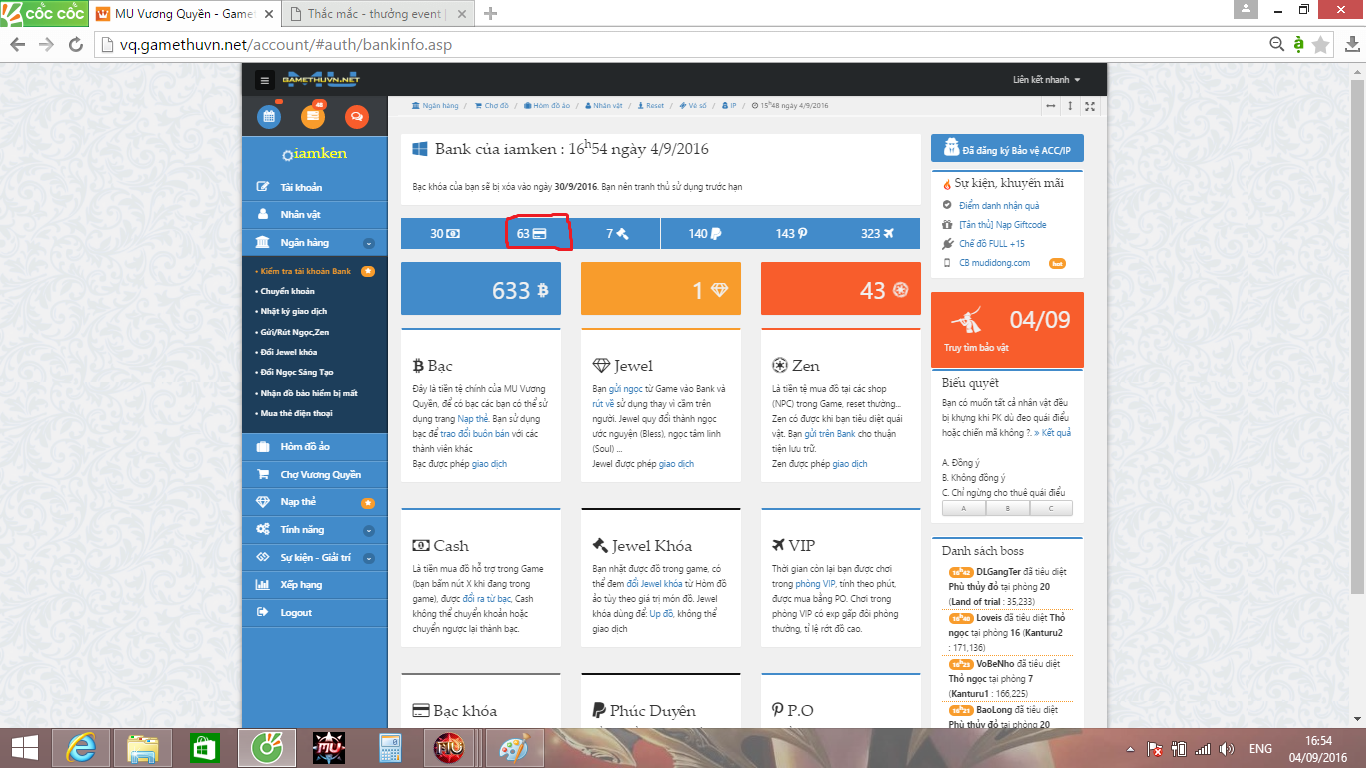Click the fullscreen expand icon
Viewport: 1366px width, 768px height.
[x=1090, y=106]
